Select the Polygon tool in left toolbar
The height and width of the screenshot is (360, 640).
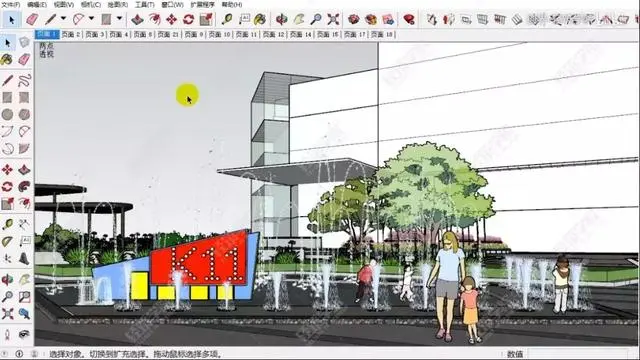[24, 114]
